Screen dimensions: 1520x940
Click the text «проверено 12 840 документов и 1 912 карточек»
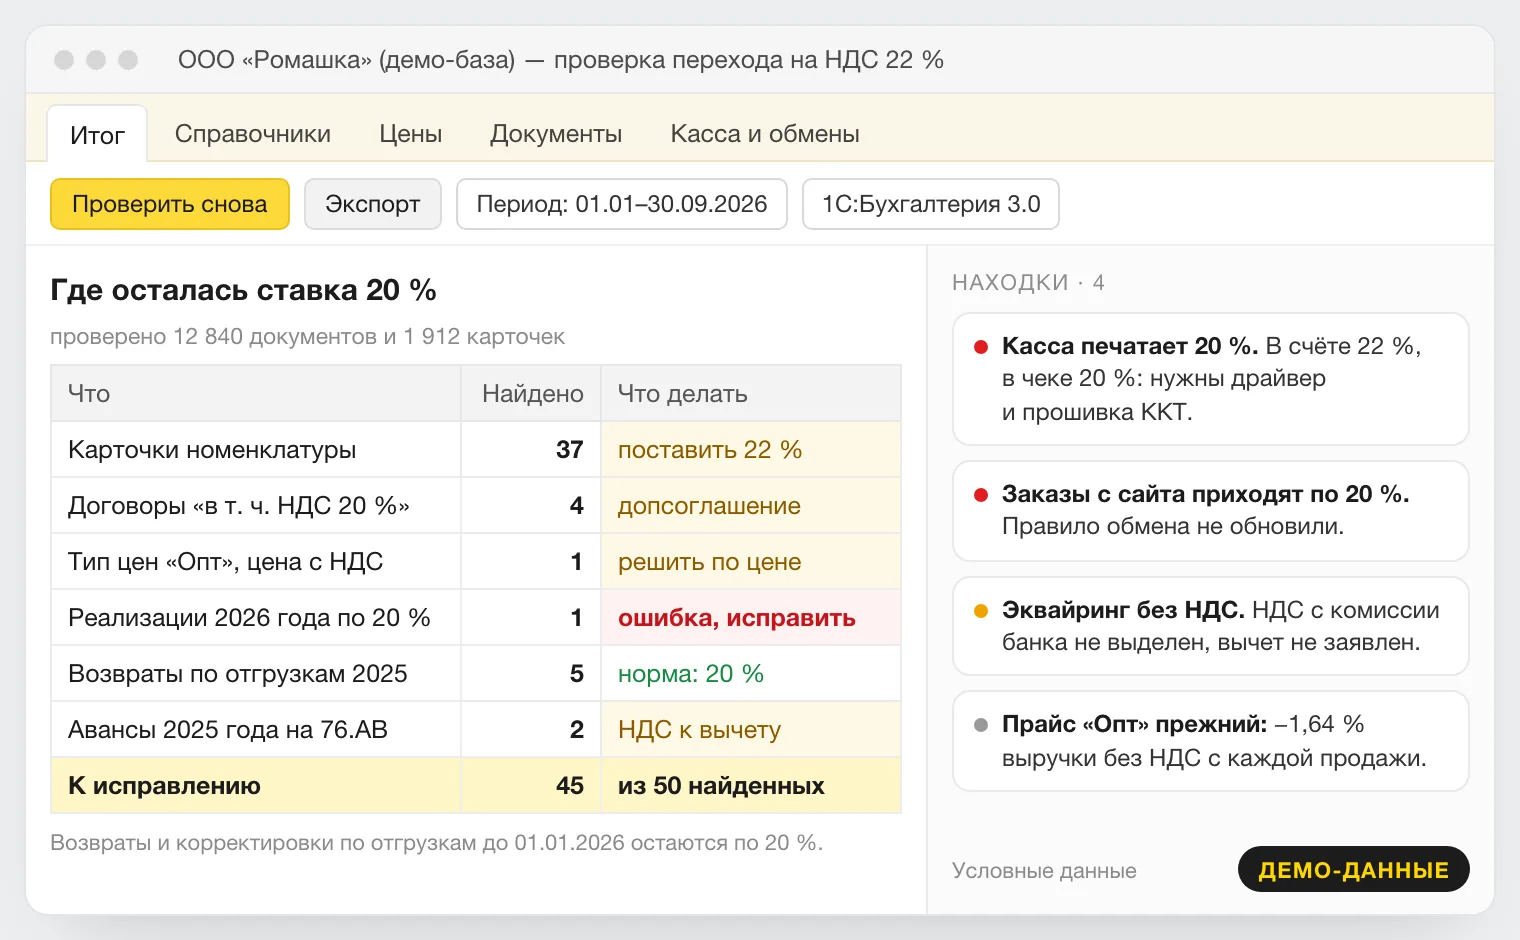point(307,337)
